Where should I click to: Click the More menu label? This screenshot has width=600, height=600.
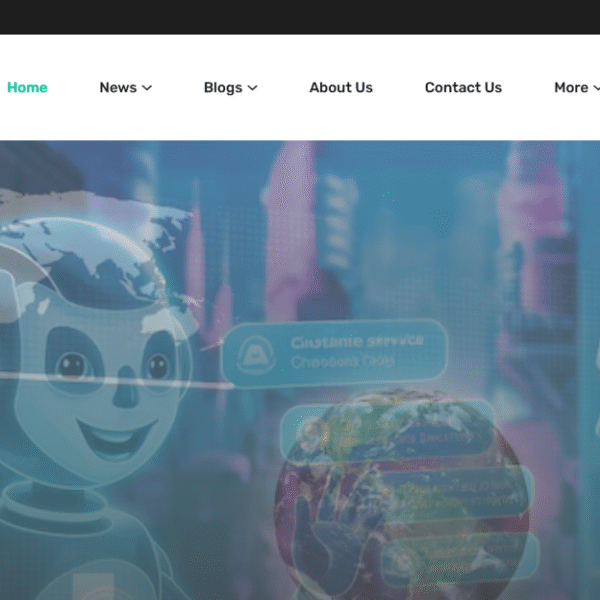click(570, 87)
